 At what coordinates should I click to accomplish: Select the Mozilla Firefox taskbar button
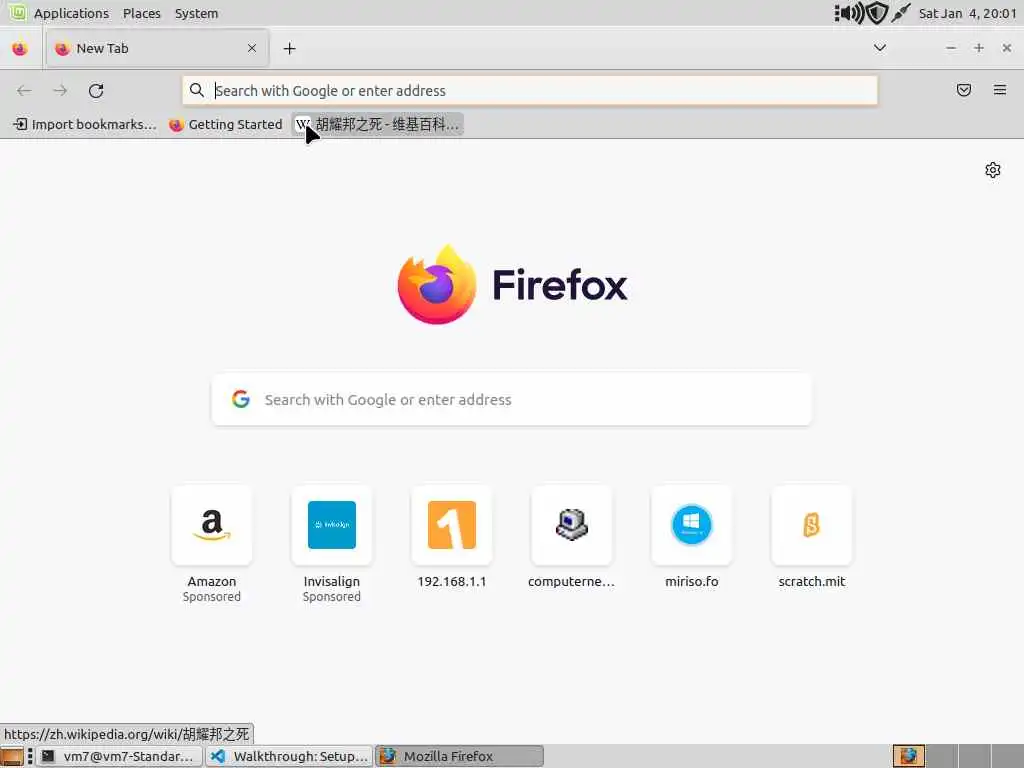point(460,756)
